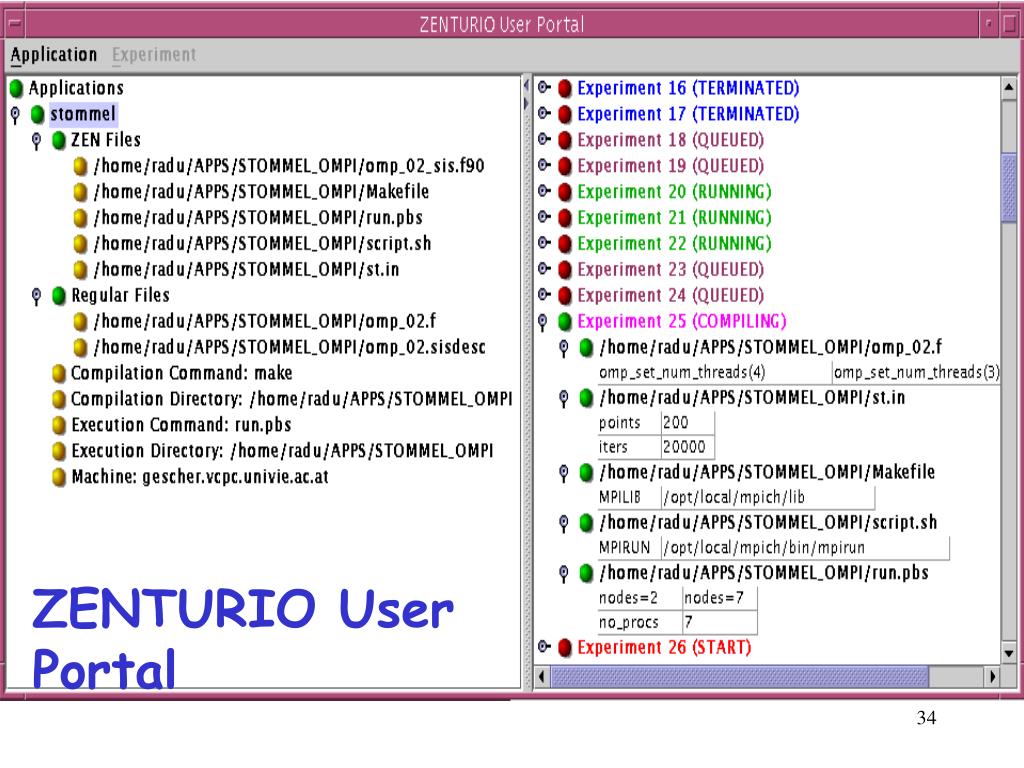Select /home/radu/APPS/STOMMEL_OMPI/omp_02_sis.f90 file
The height and width of the screenshot is (768, 1024).
coord(289,166)
